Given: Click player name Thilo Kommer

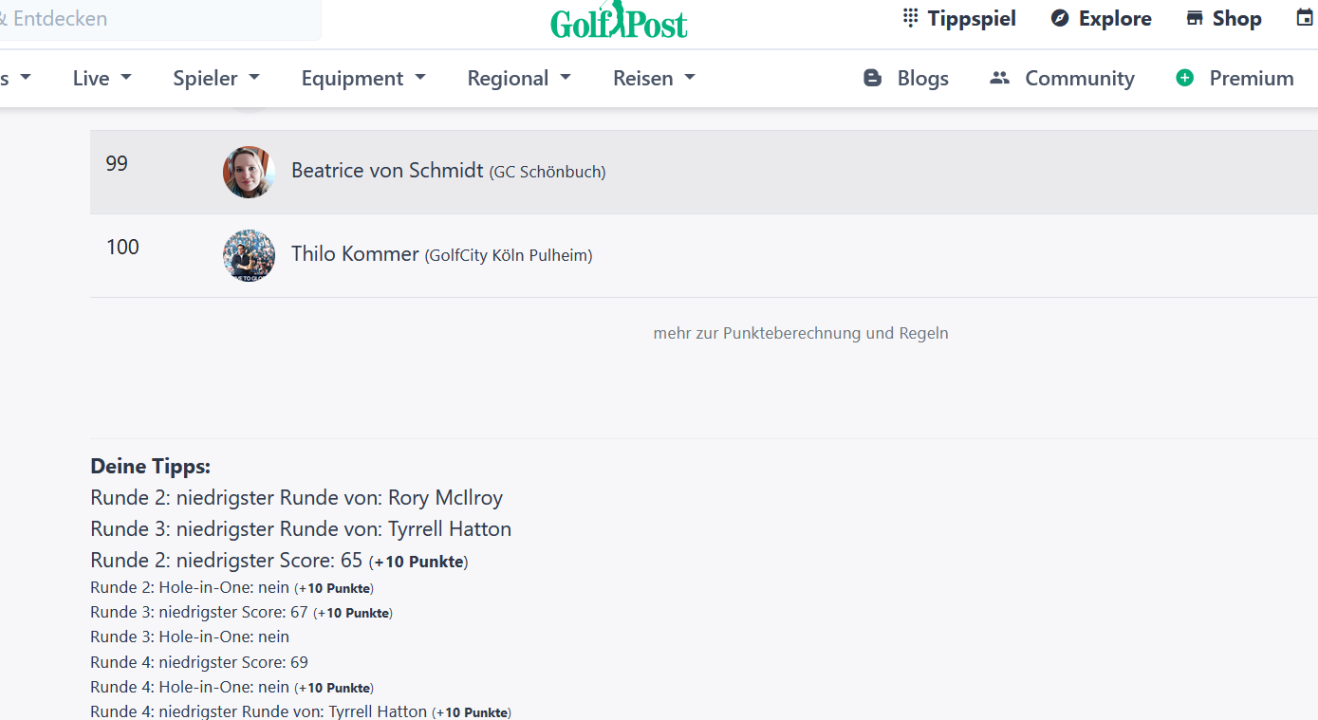Looking at the screenshot, I should click(355, 254).
